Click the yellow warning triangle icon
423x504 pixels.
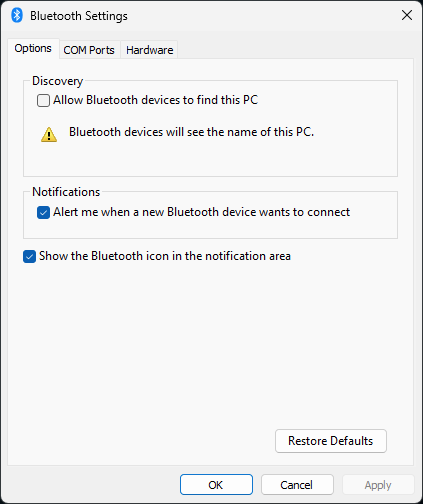tap(49, 134)
